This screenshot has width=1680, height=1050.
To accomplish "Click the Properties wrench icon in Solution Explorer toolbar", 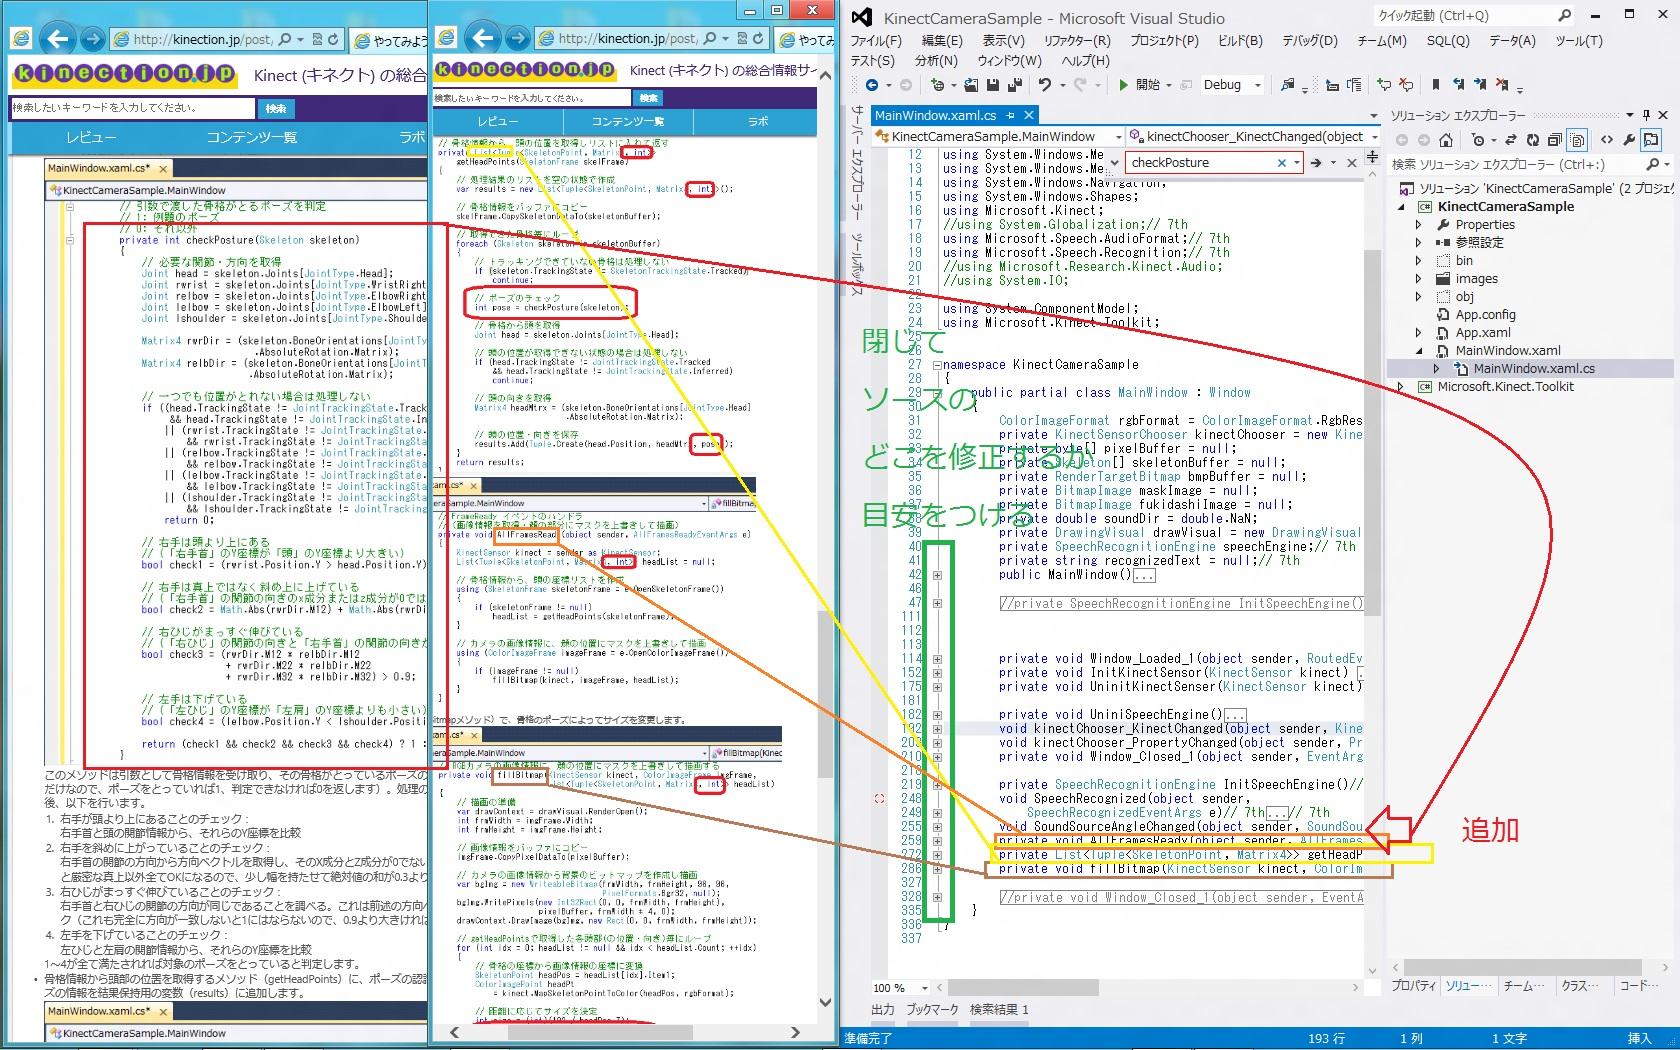I will pos(1629,140).
